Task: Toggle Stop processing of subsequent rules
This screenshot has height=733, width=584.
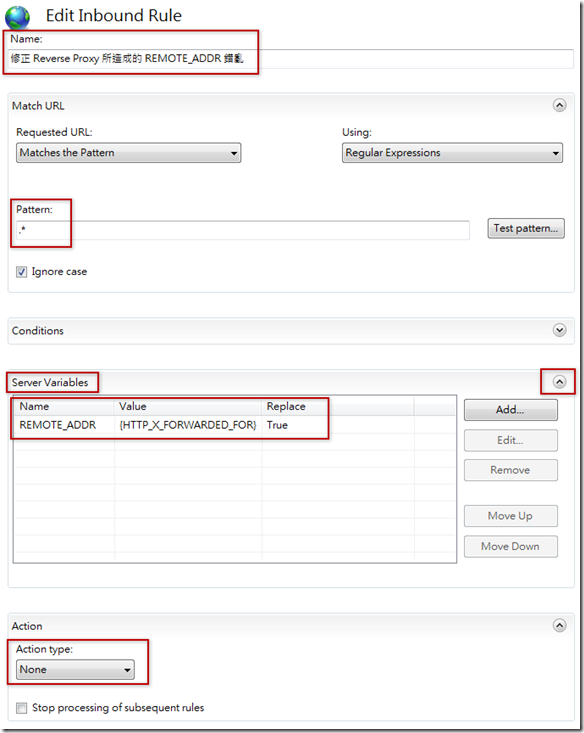Action: click(22, 708)
